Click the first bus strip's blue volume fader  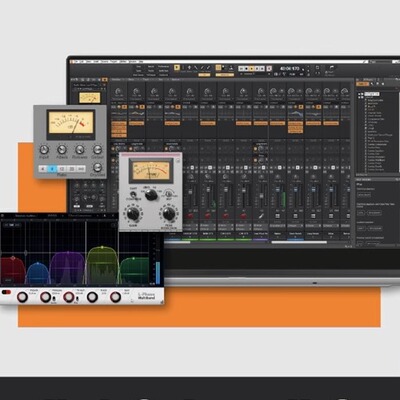[278, 189]
